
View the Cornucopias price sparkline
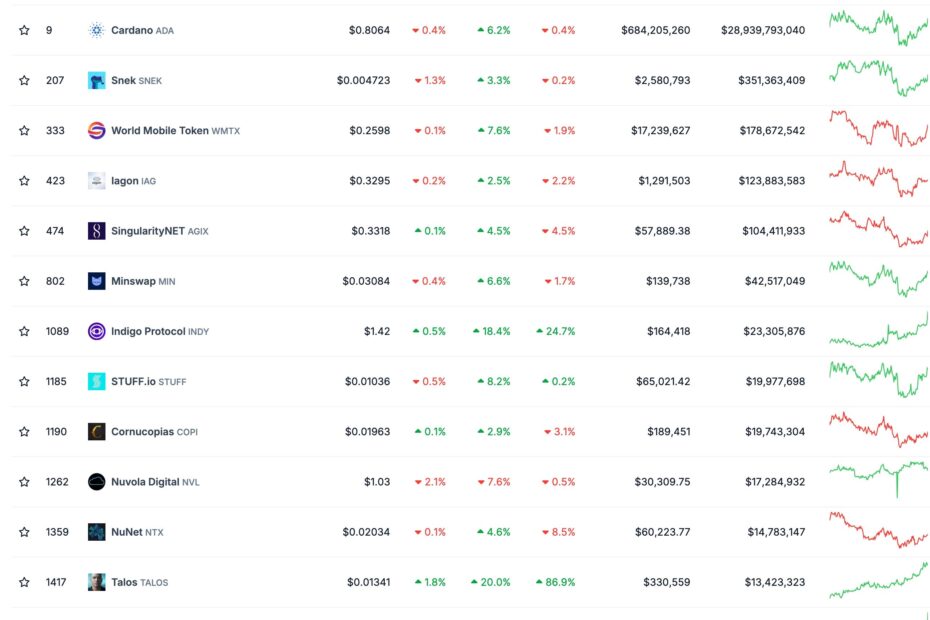point(879,430)
